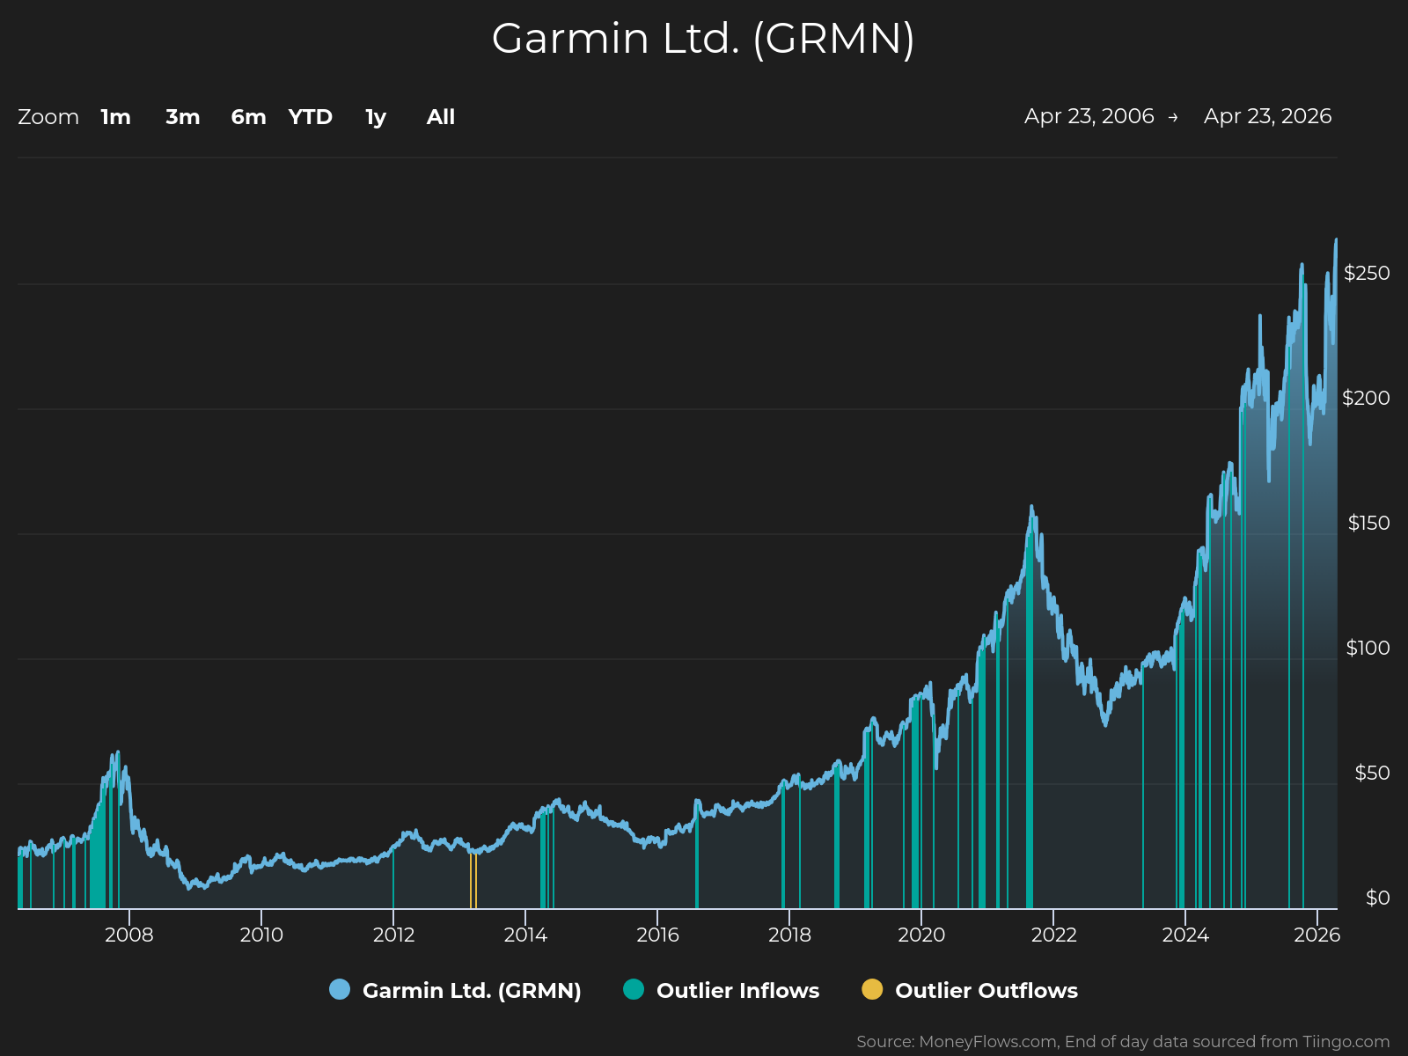Click the 2010 x-axis label

(261, 934)
